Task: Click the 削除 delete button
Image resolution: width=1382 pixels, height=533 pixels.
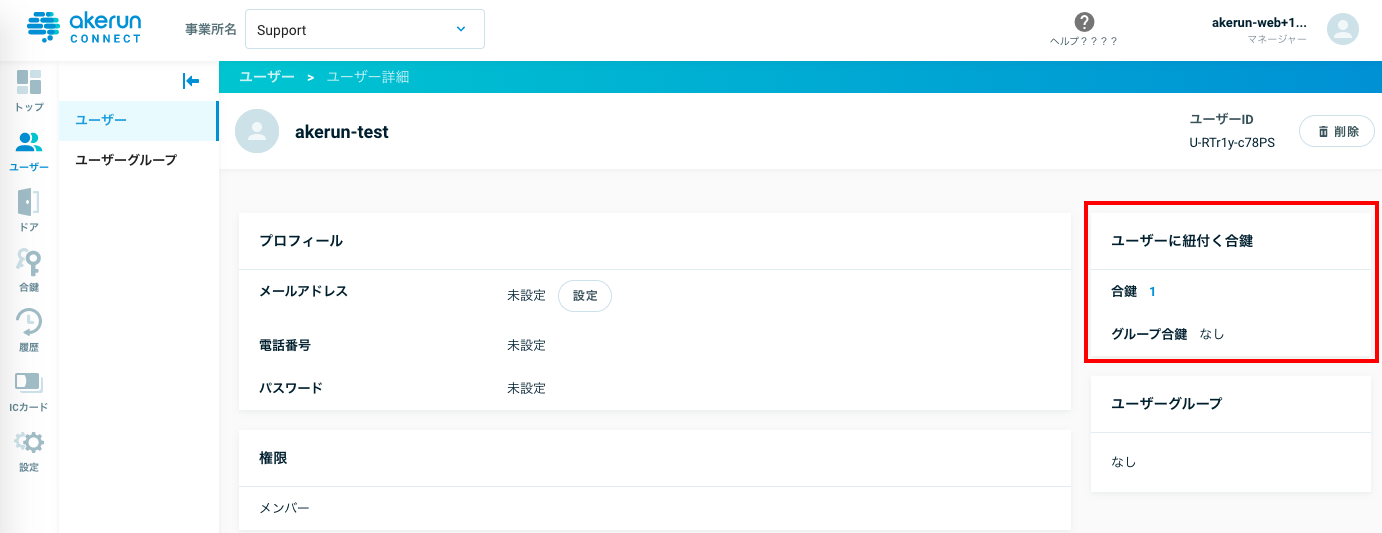Action: [x=1336, y=131]
